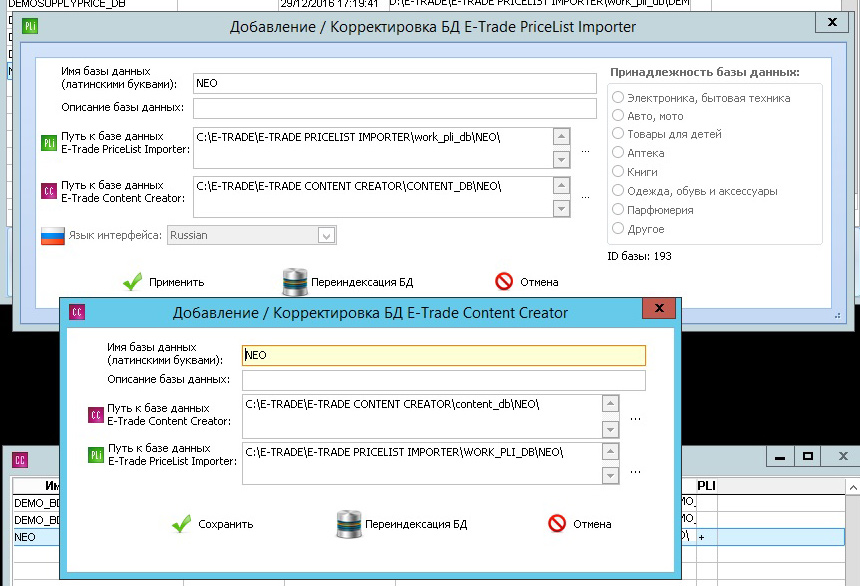Click PLI column header in background table
This screenshot has width=860, height=586.
706,486
